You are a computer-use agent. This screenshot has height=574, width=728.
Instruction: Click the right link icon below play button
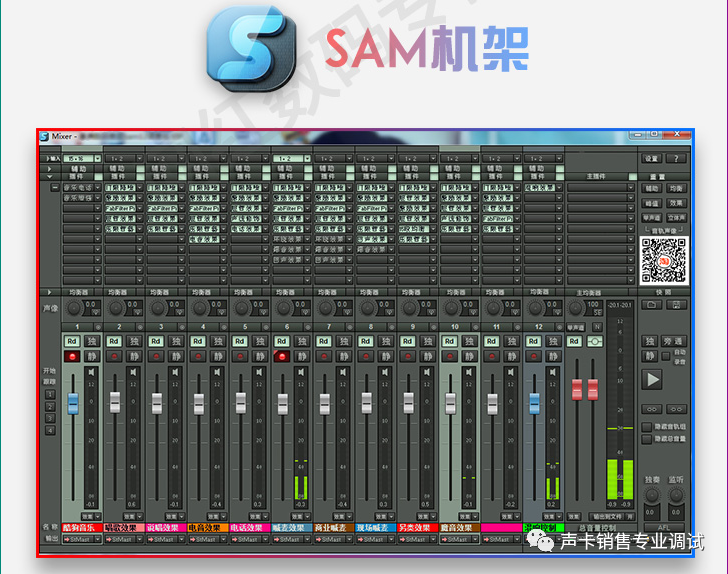coord(676,409)
